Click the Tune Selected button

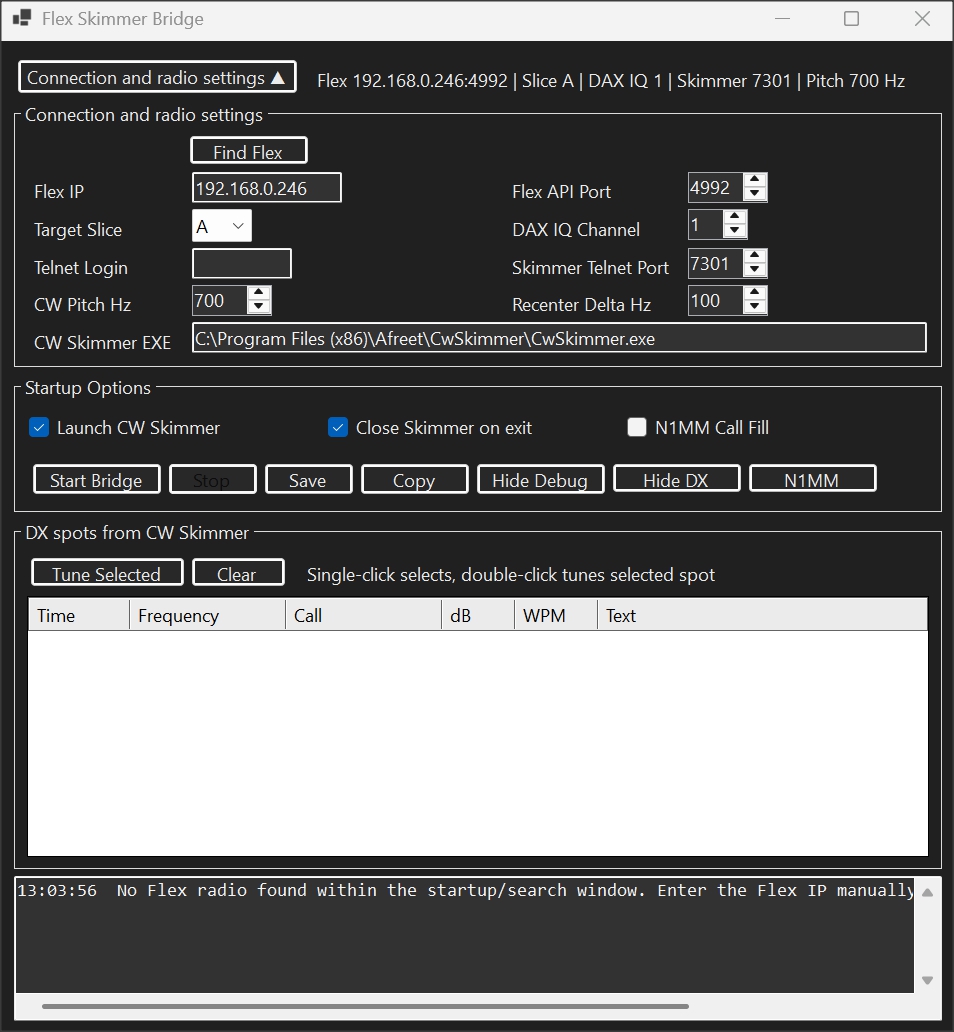coord(107,573)
